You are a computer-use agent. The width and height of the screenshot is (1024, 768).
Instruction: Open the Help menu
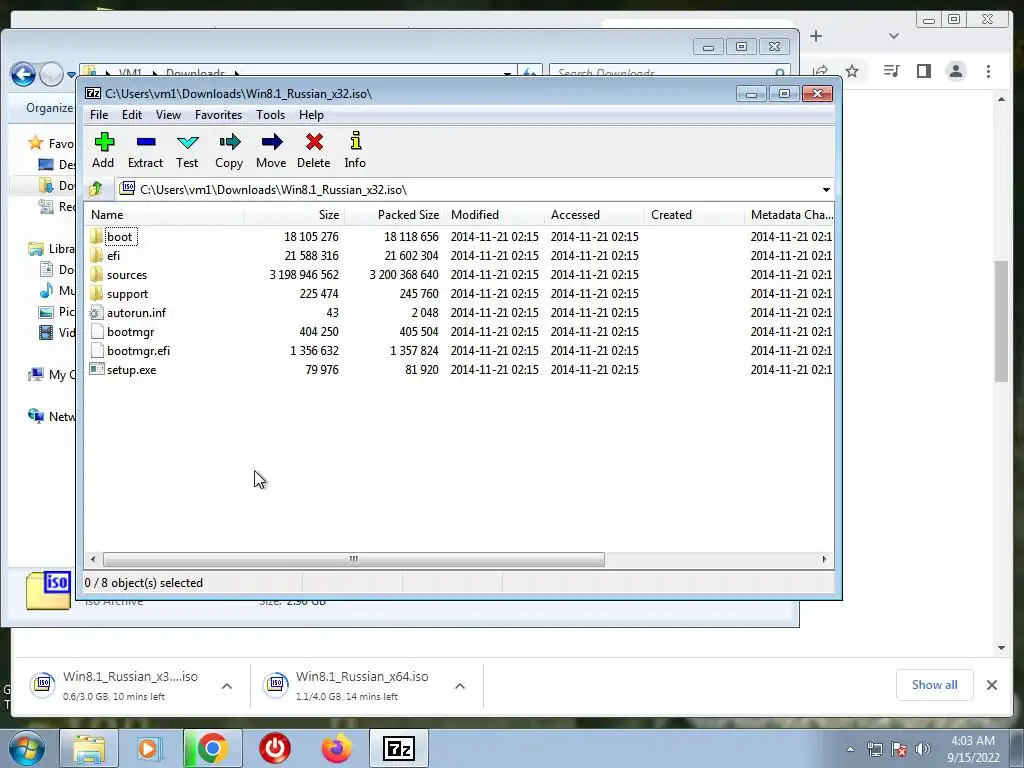tap(312, 115)
